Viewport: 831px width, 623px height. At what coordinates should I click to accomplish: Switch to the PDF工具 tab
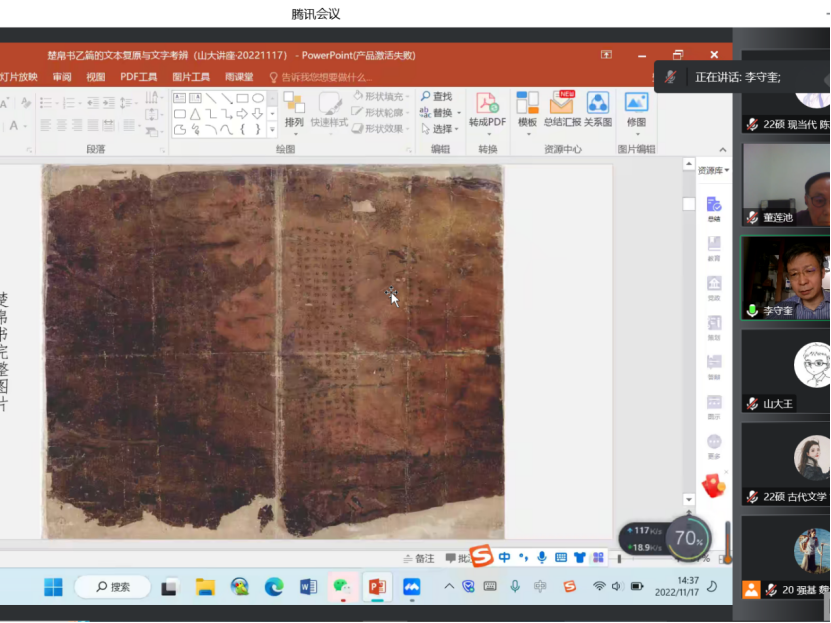(x=139, y=77)
